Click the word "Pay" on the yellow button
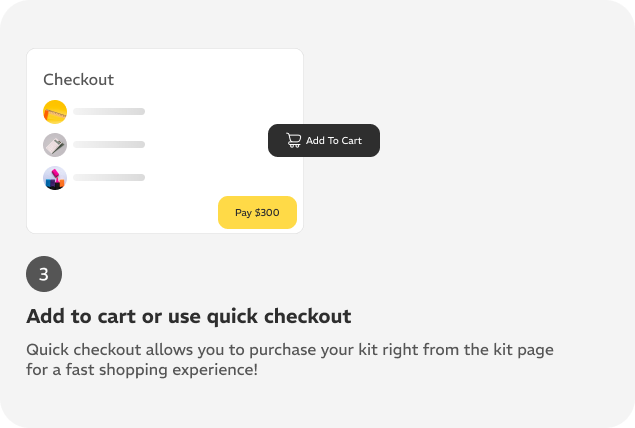 243,213
